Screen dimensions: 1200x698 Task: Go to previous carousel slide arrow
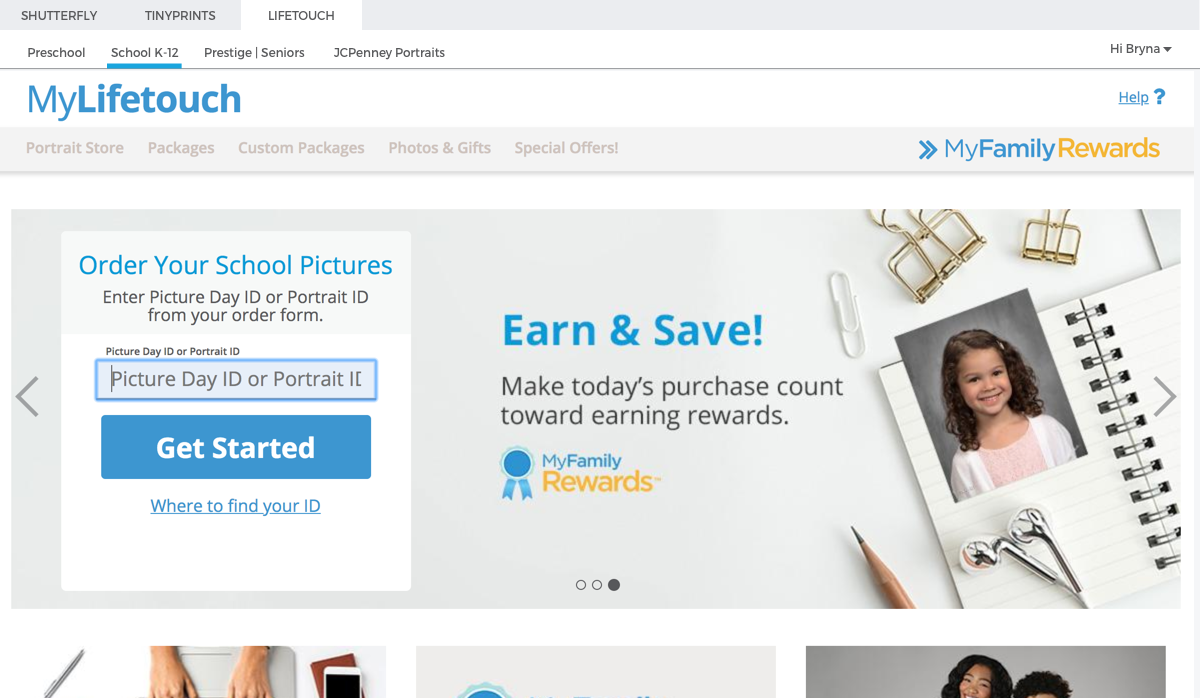27,397
